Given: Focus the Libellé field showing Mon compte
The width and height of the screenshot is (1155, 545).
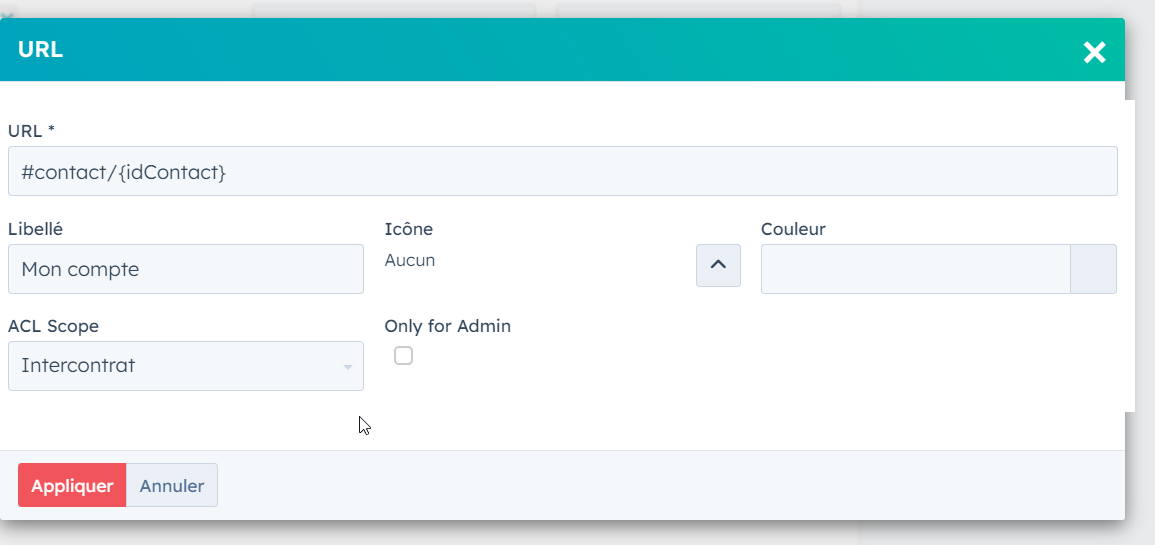Looking at the screenshot, I should tap(185, 269).
